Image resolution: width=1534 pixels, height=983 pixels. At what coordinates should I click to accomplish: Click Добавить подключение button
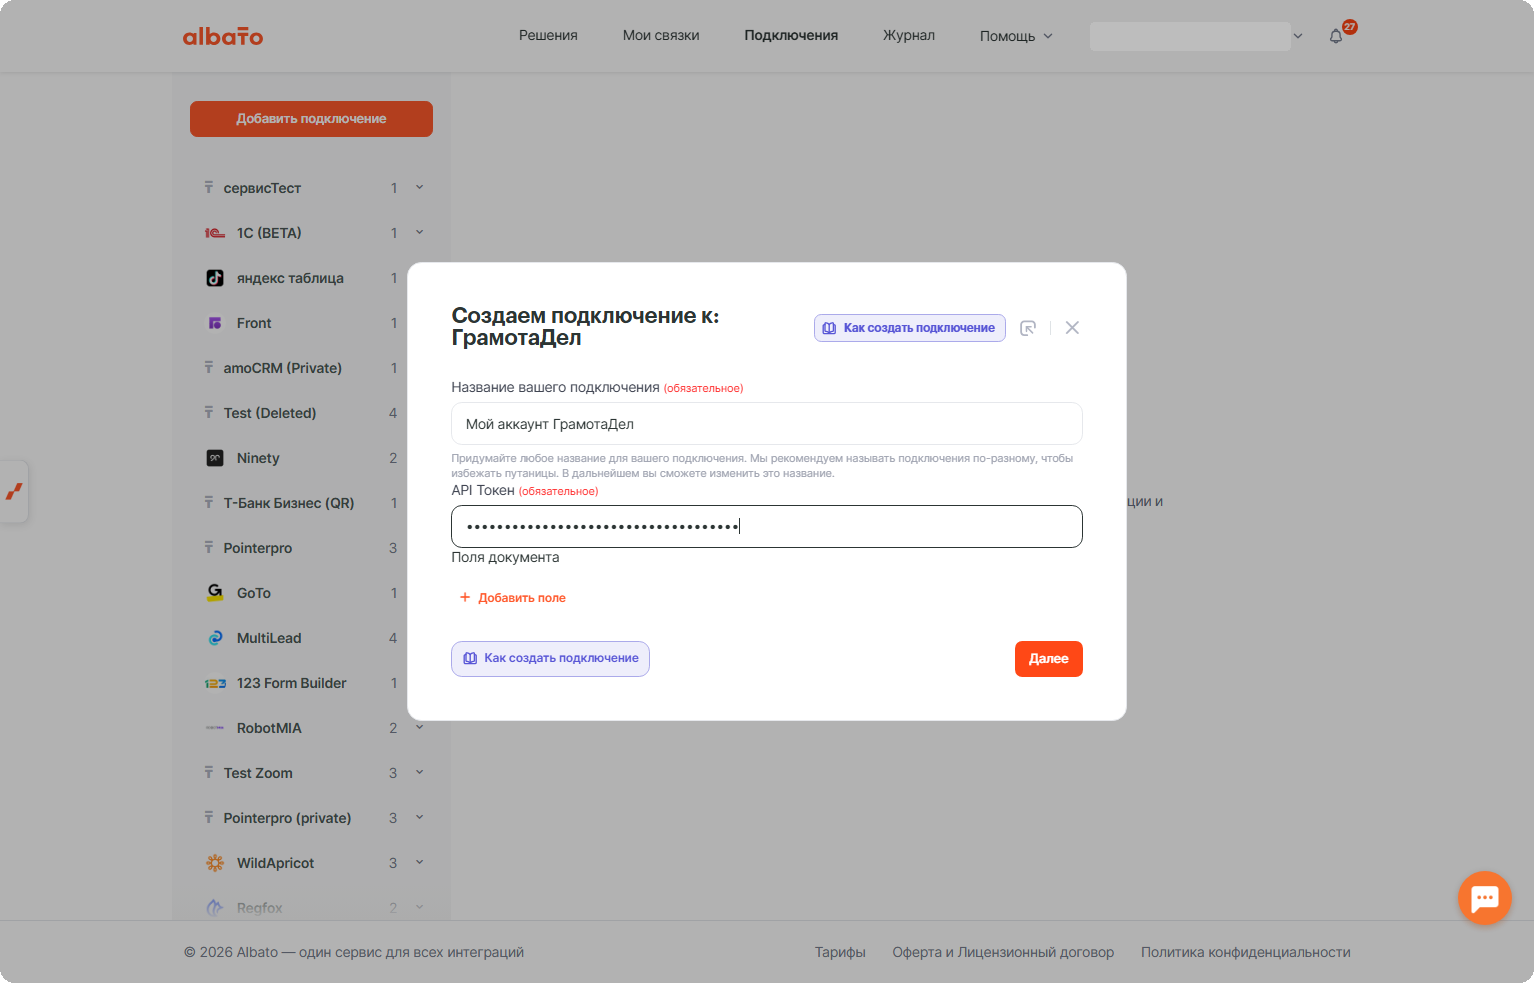click(311, 119)
